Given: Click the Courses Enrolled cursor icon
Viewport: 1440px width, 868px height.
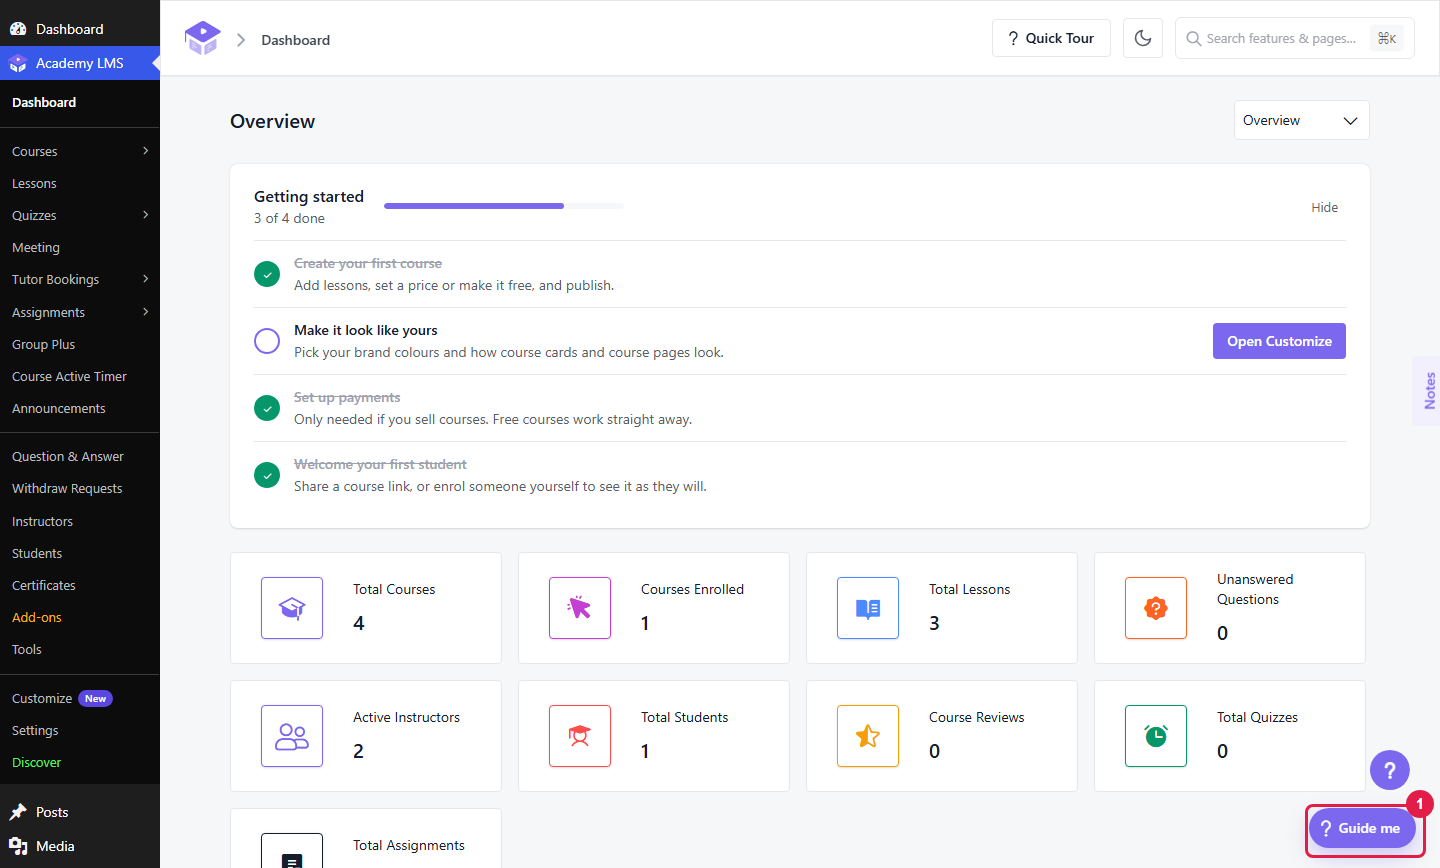Looking at the screenshot, I should click(x=580, y=608).
